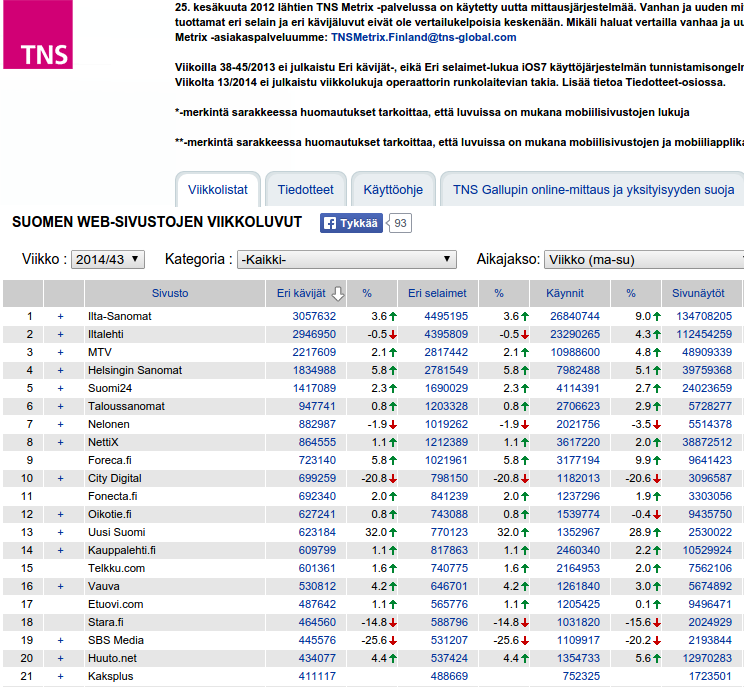The image size is (744, 687).
Task: Expand the Iltalehti row with plus
Action: pos(60,334)
